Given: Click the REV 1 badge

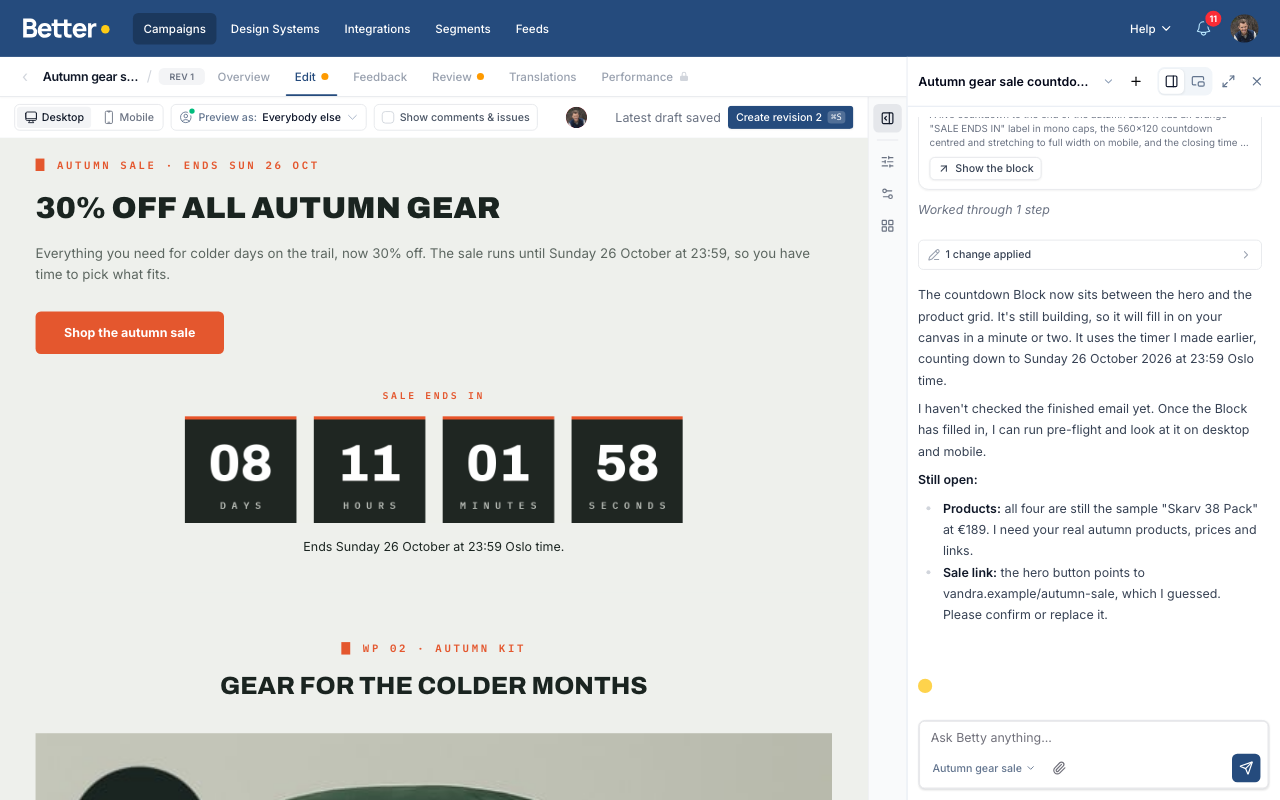Looking at the screenshot, I should tap(182, 77).
